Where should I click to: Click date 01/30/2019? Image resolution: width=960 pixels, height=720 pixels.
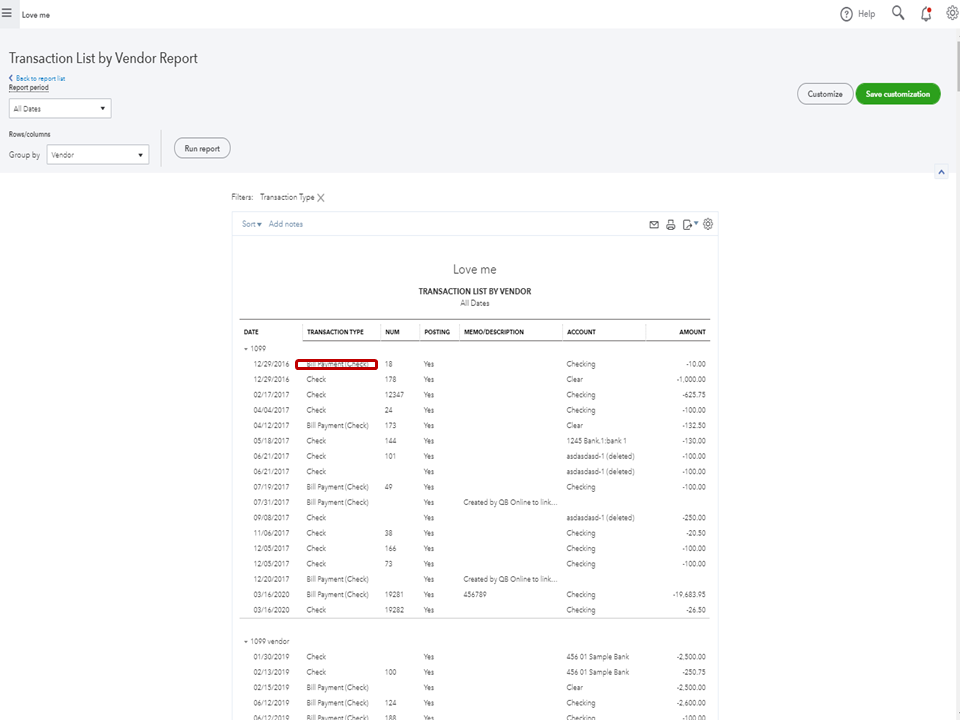coord(271,657)
